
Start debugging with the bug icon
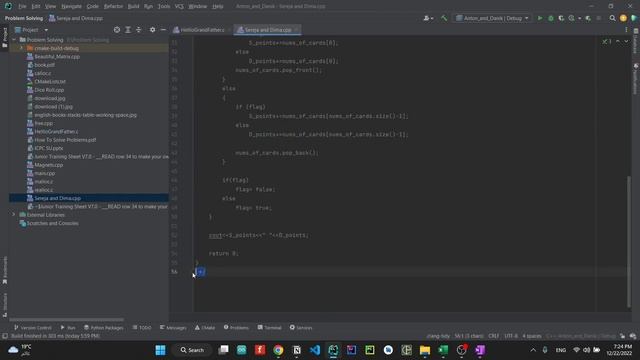pyautogui.click(x=551, y=18)
